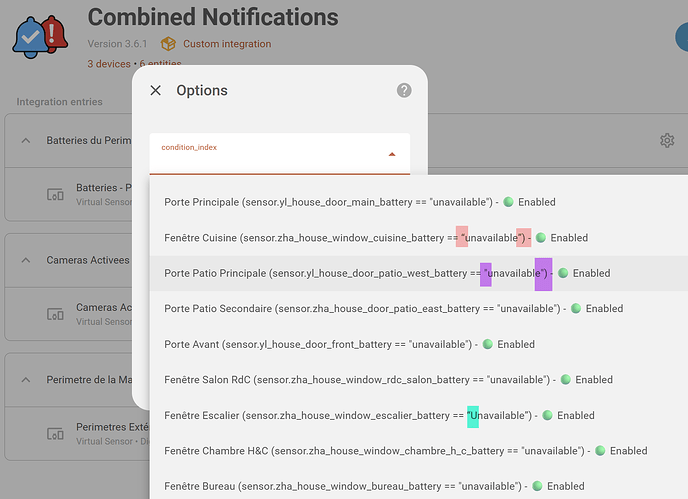Click the Combined Notifications bell logo
The width and height of the screenshot is (688, 499).
tap(40, 36)
